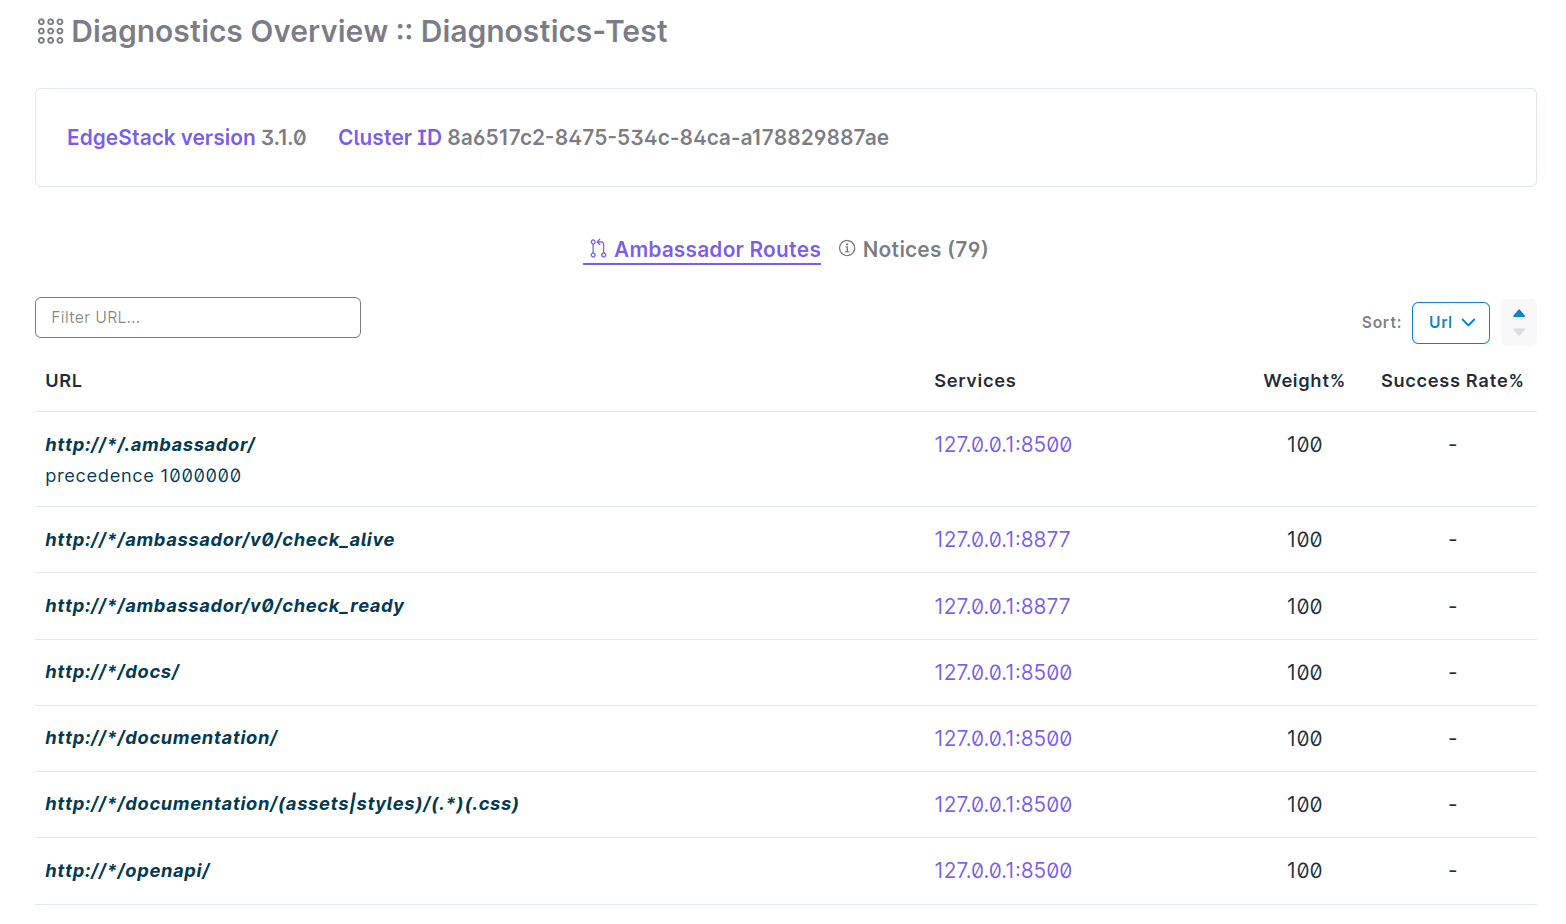
Task: Select the http://*/.ambassador/ URL
Action: [150, 445]
